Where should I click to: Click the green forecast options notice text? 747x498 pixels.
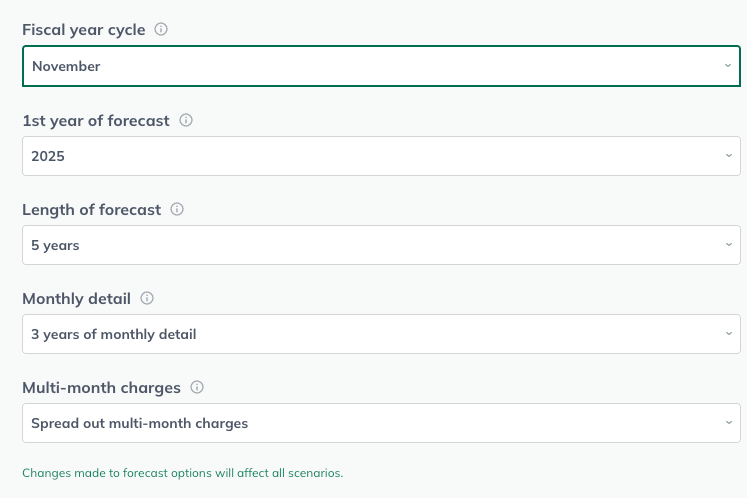pyautogui.click(x=182, y=473)
